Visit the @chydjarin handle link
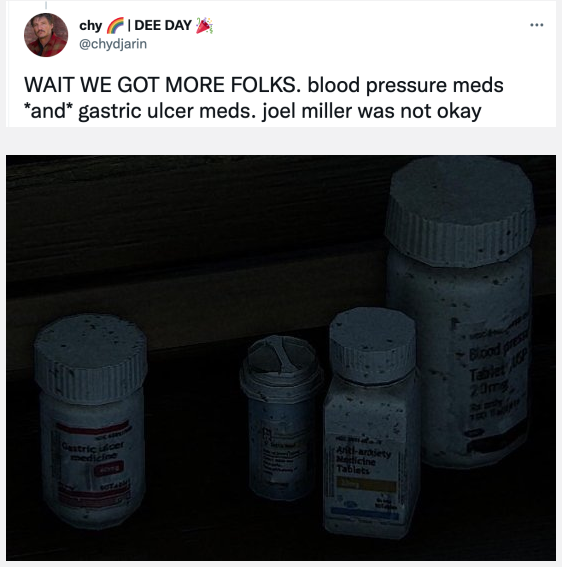 [113, 44]
